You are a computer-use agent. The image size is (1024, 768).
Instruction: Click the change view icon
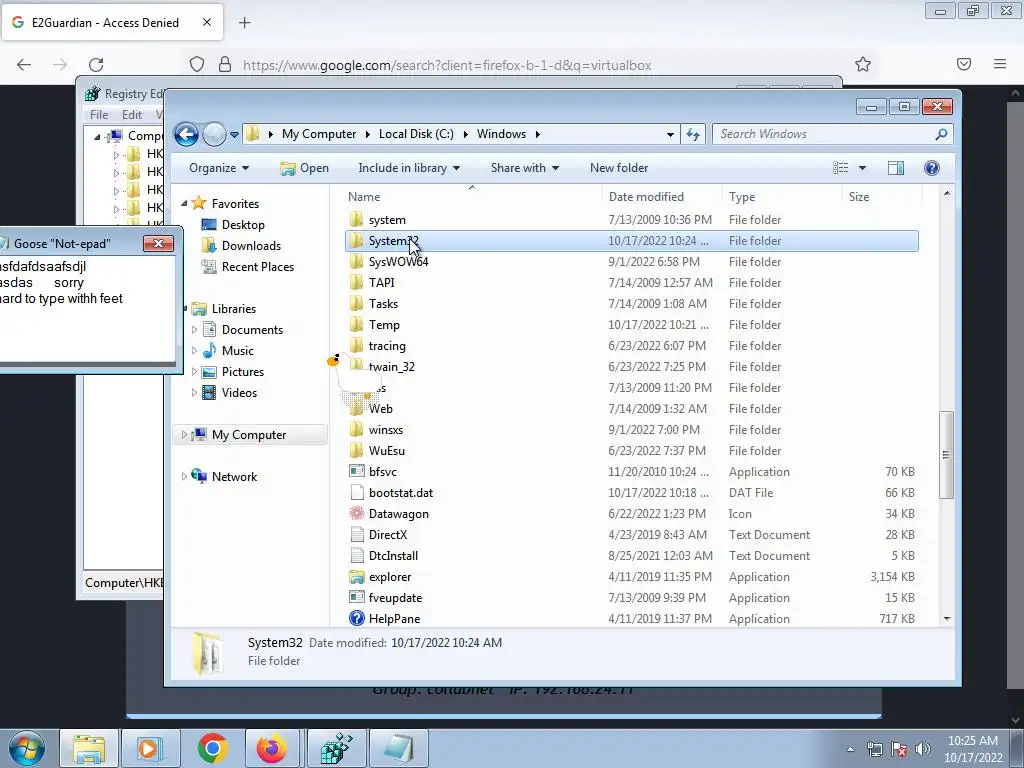[840, 168]
